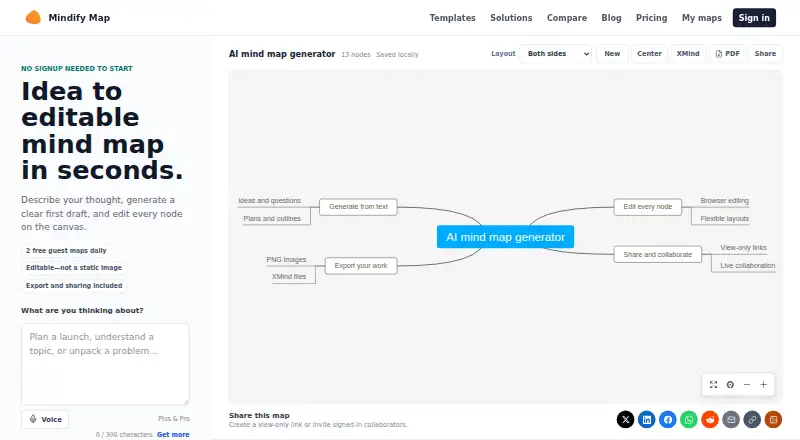This screenshot has width=800, height=440.
Task: Share map via WhatsApp
Action: pos(689,420)
